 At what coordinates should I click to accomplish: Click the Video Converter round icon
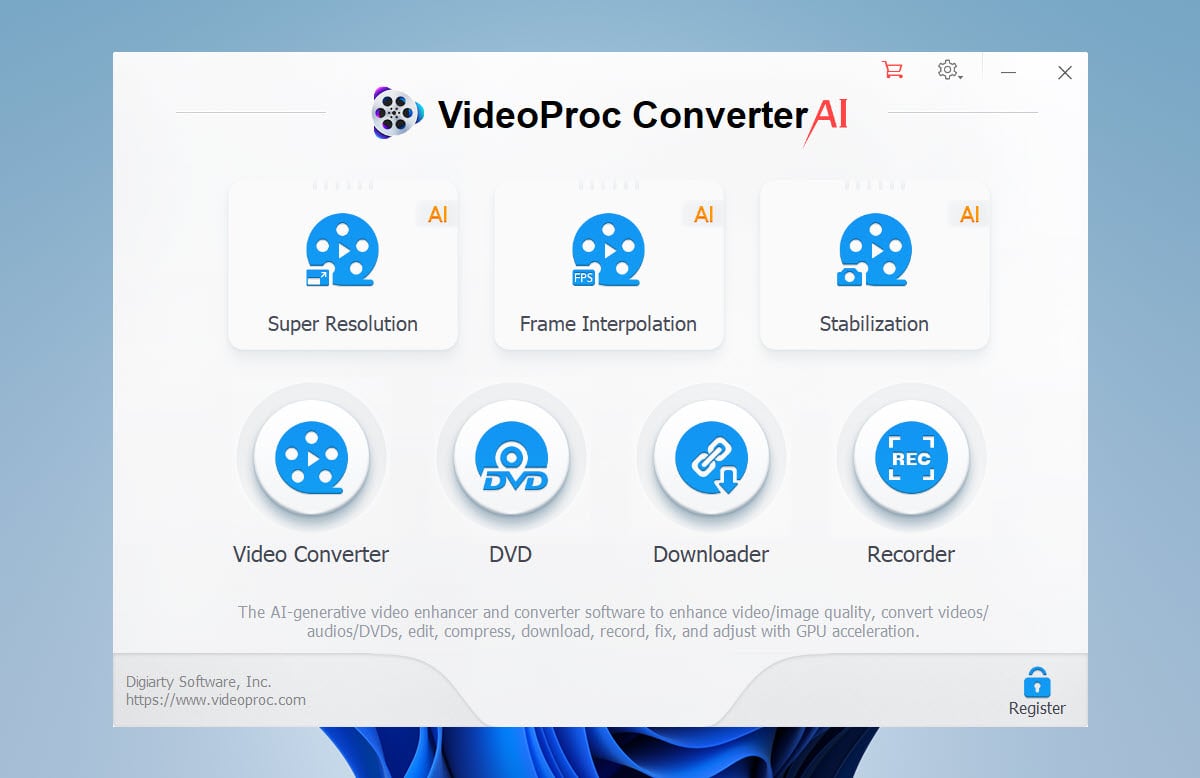pyautogui.click(x=311, y=458)
